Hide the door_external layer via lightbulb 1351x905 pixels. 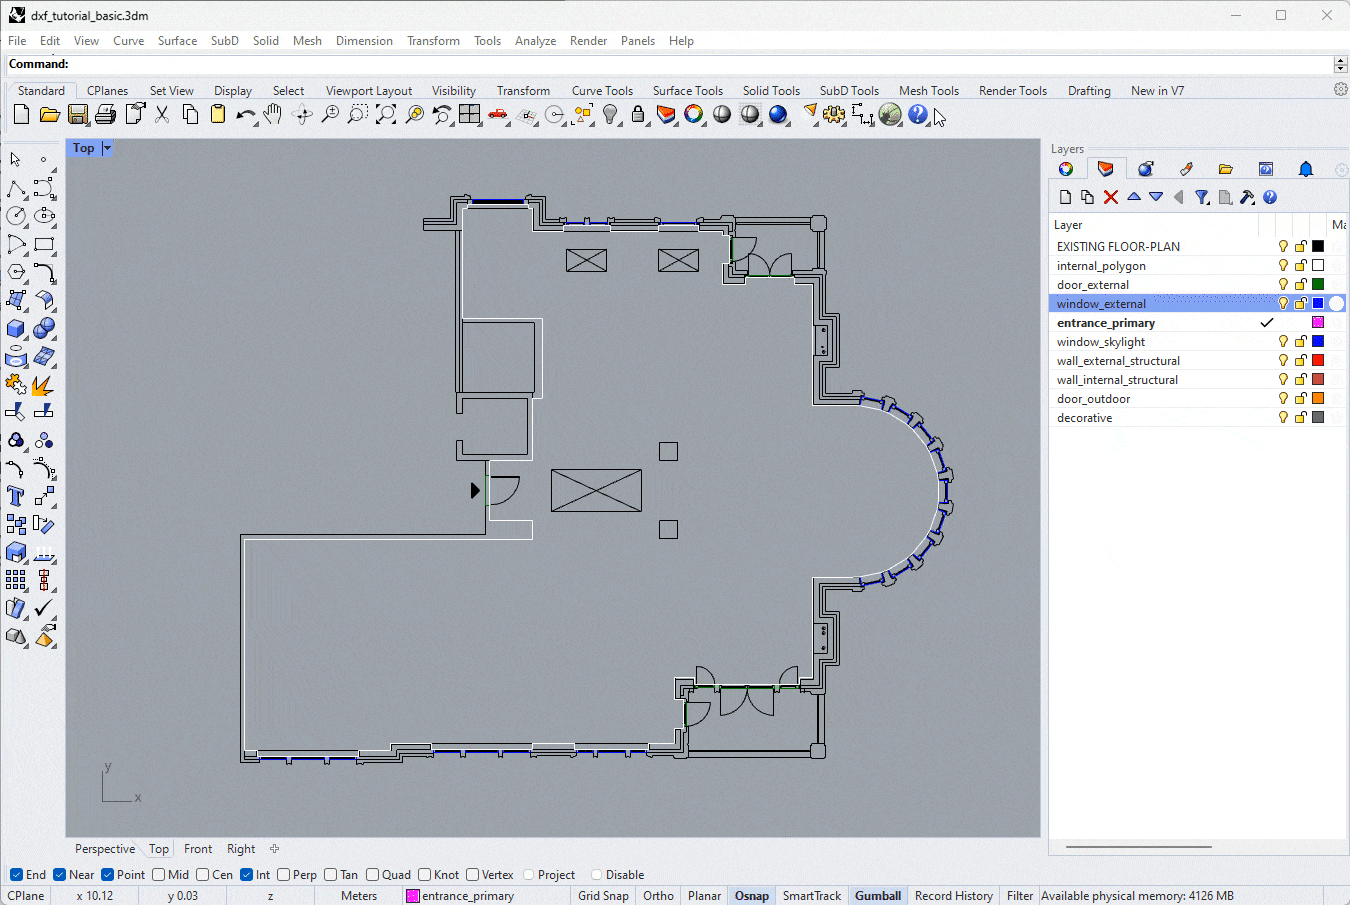click(x=1283, y=285)
